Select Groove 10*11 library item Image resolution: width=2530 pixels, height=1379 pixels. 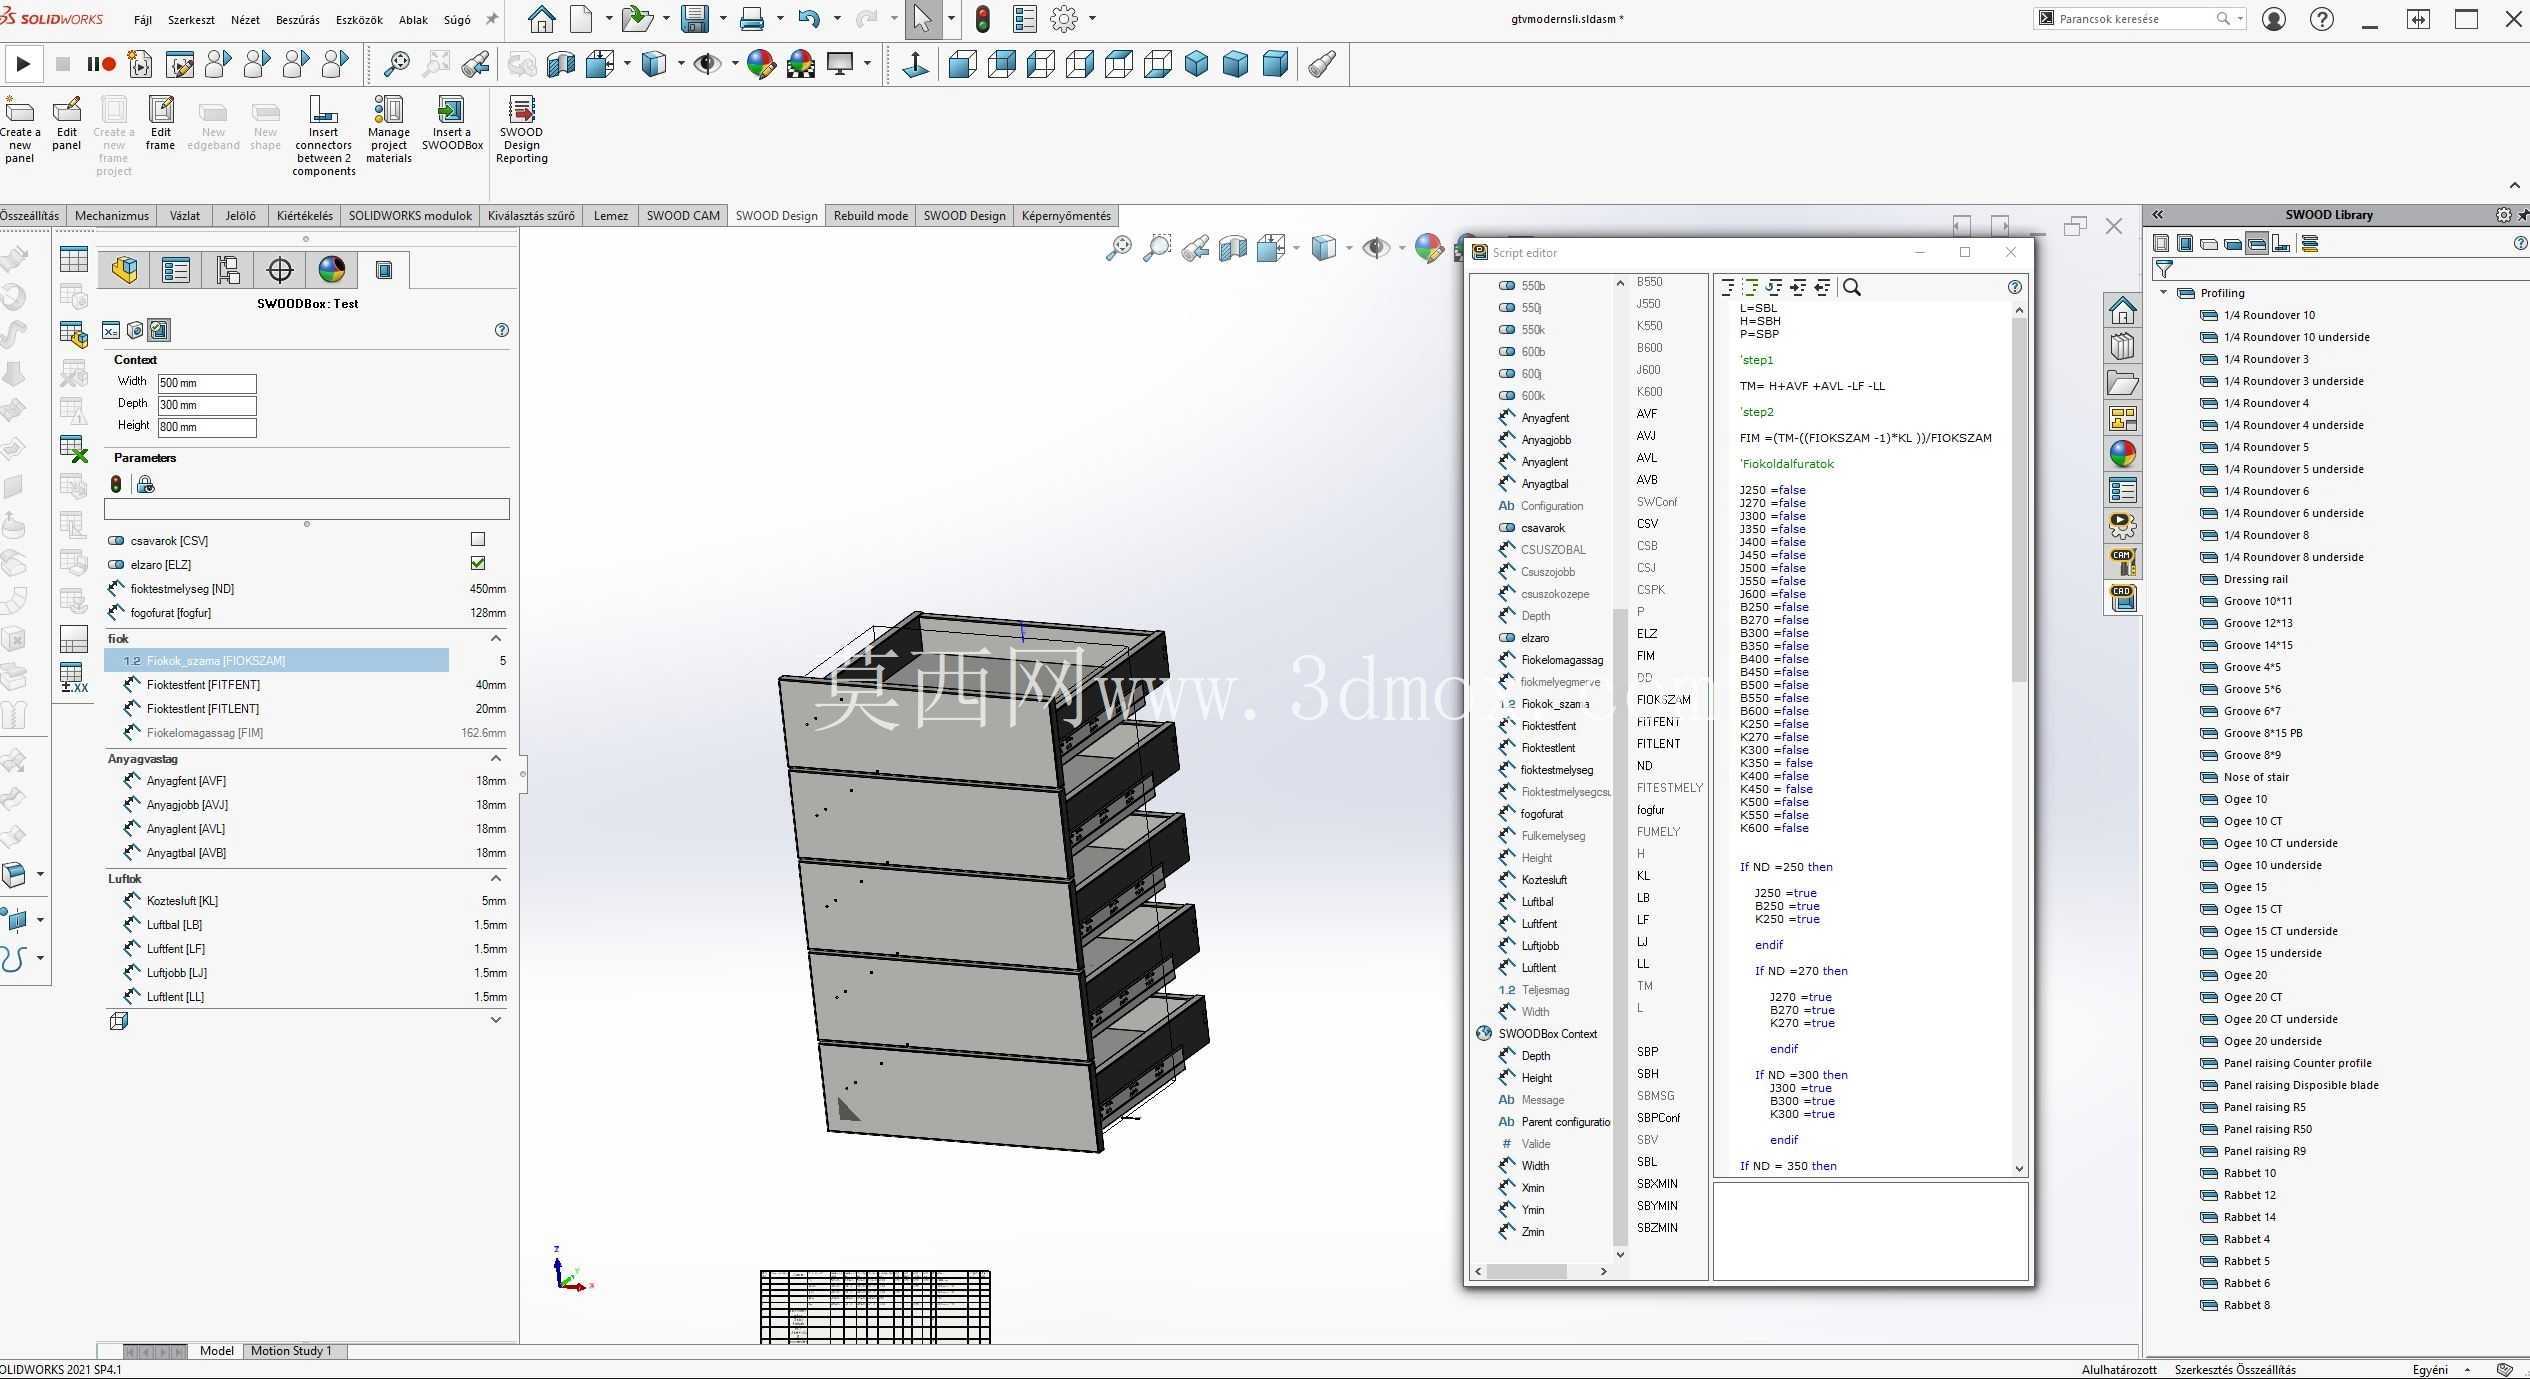(x=2257, y=601)
